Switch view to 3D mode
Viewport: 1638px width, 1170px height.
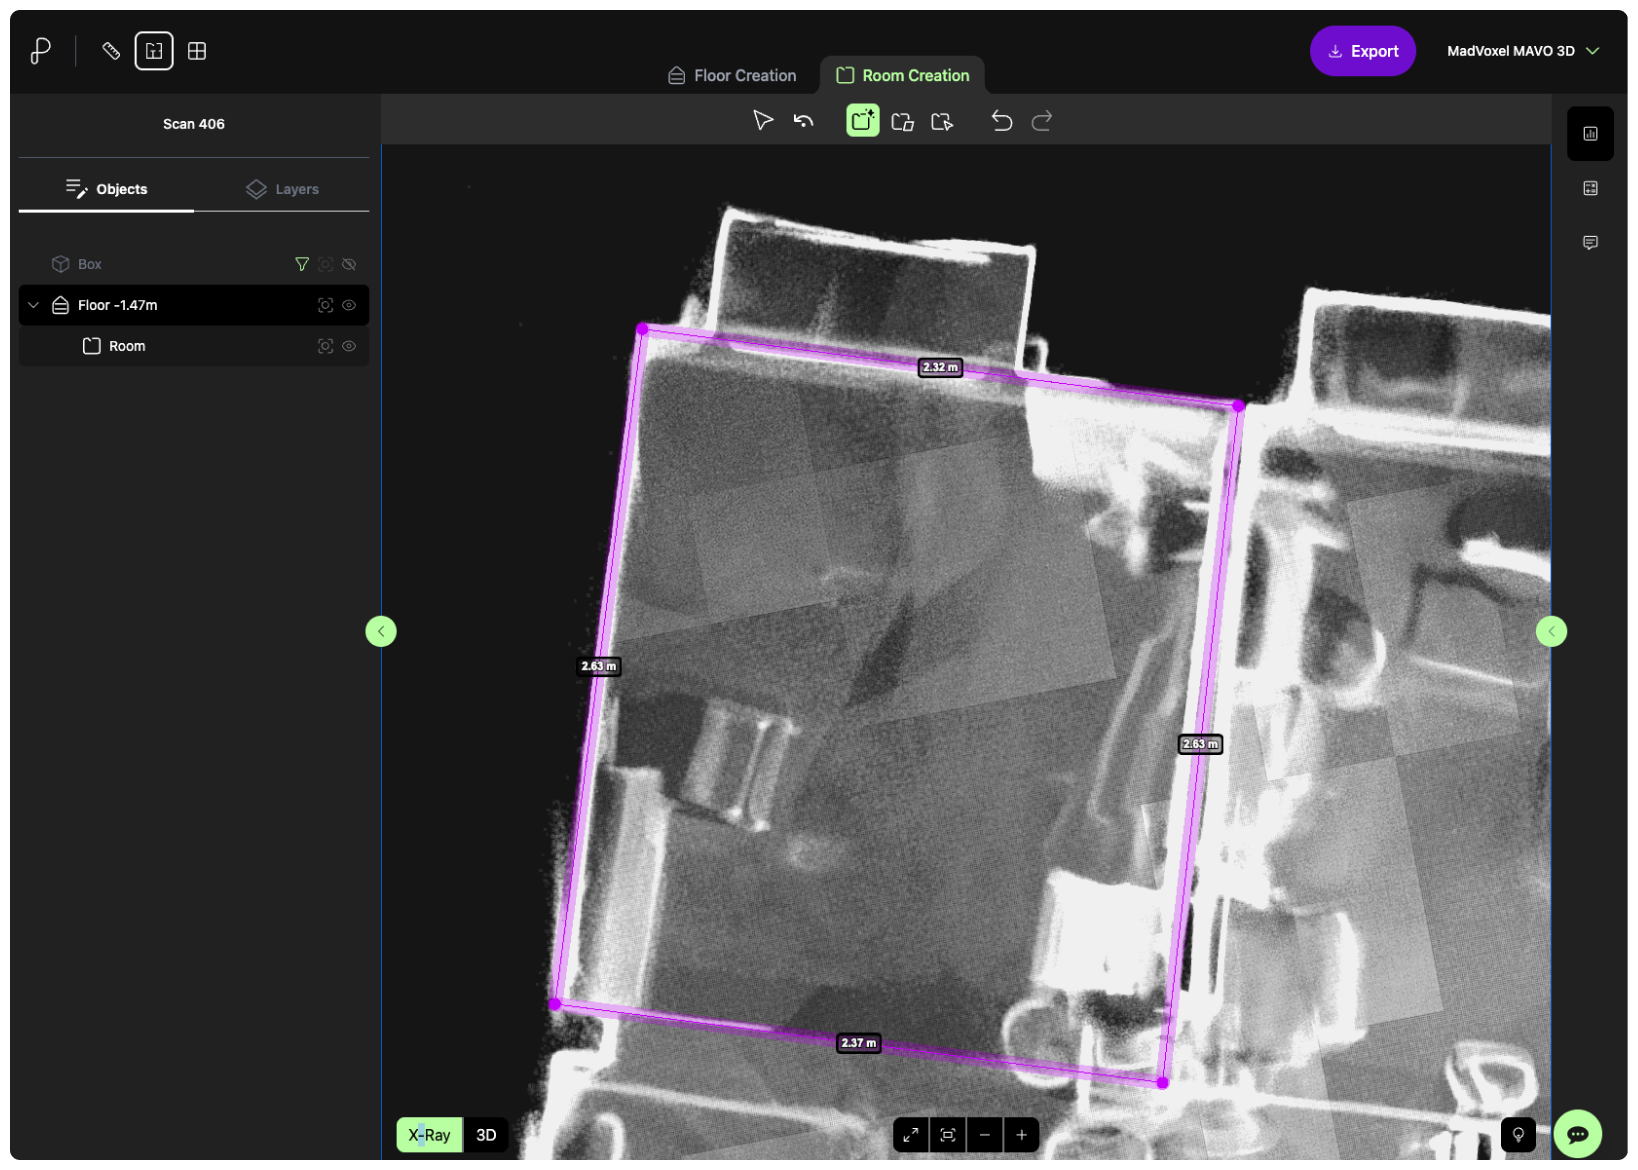coord(486,1134)
